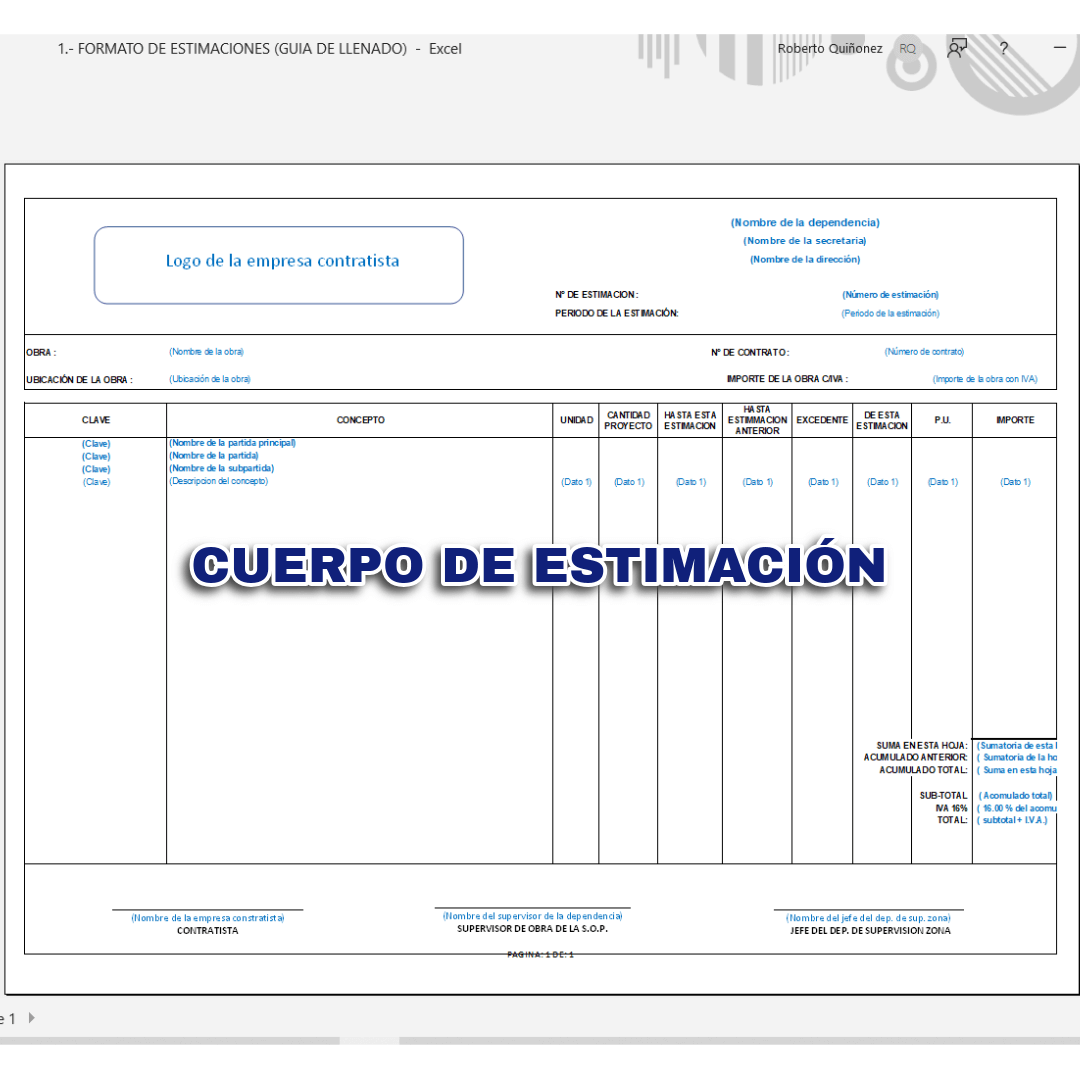Go to next page using arrow

pos(32,1018)
